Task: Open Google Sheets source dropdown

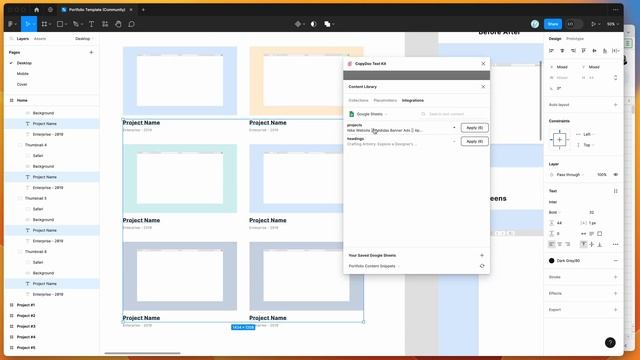Action: [368, 114]
